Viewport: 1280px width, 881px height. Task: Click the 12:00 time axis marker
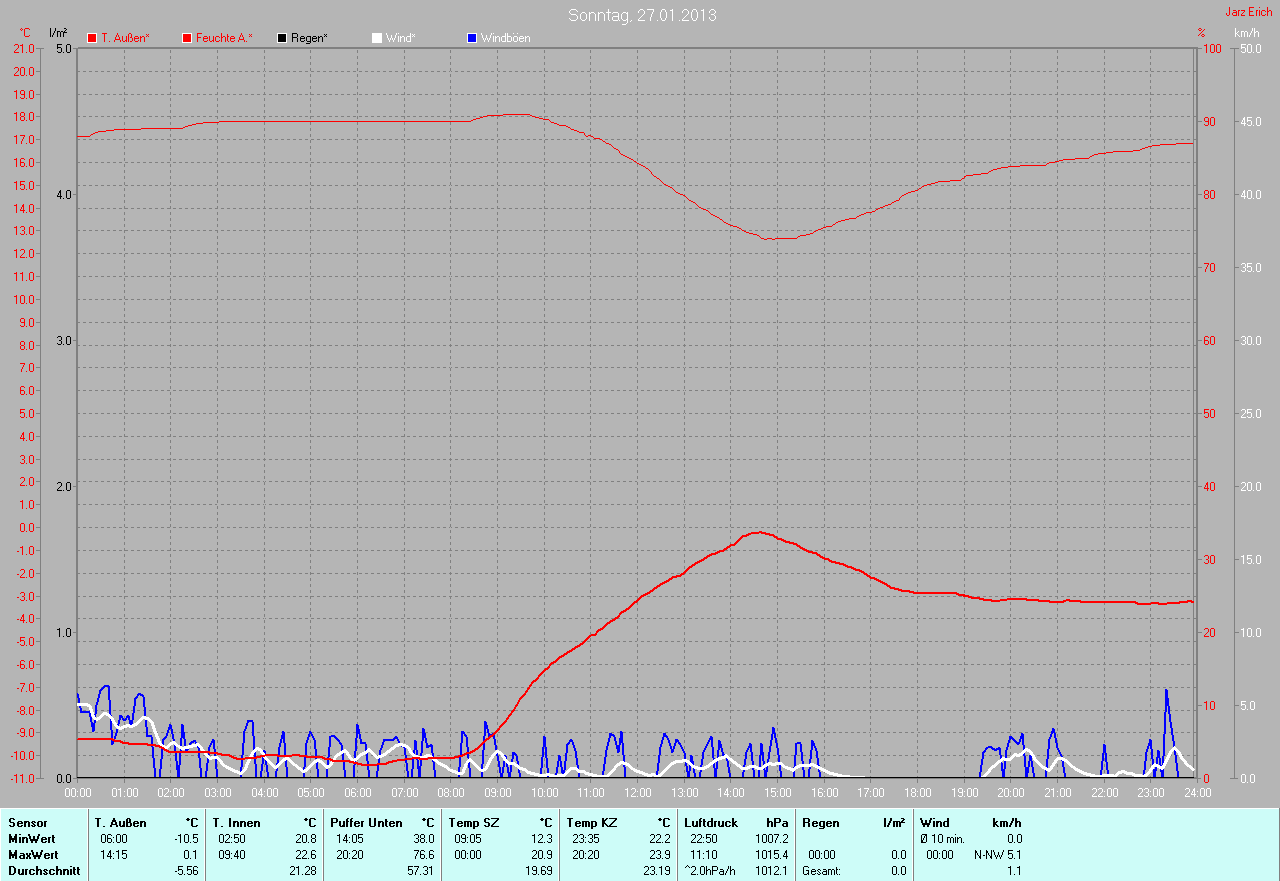(x=638, y=793)
